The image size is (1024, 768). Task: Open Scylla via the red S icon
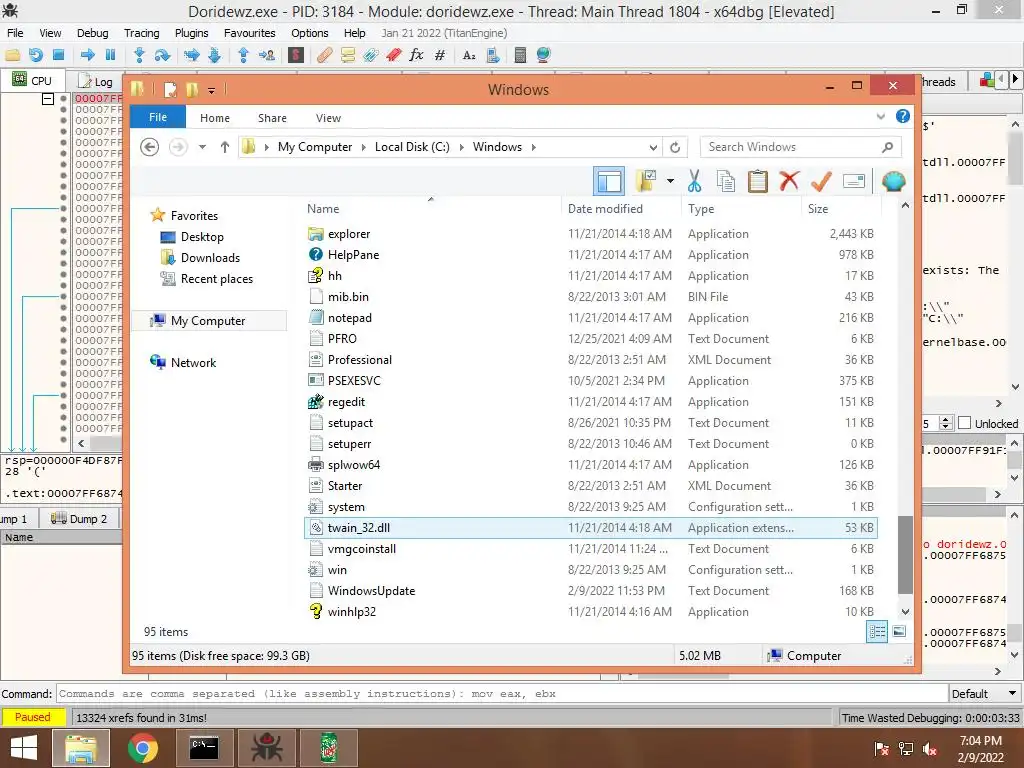tap(296, 56)
